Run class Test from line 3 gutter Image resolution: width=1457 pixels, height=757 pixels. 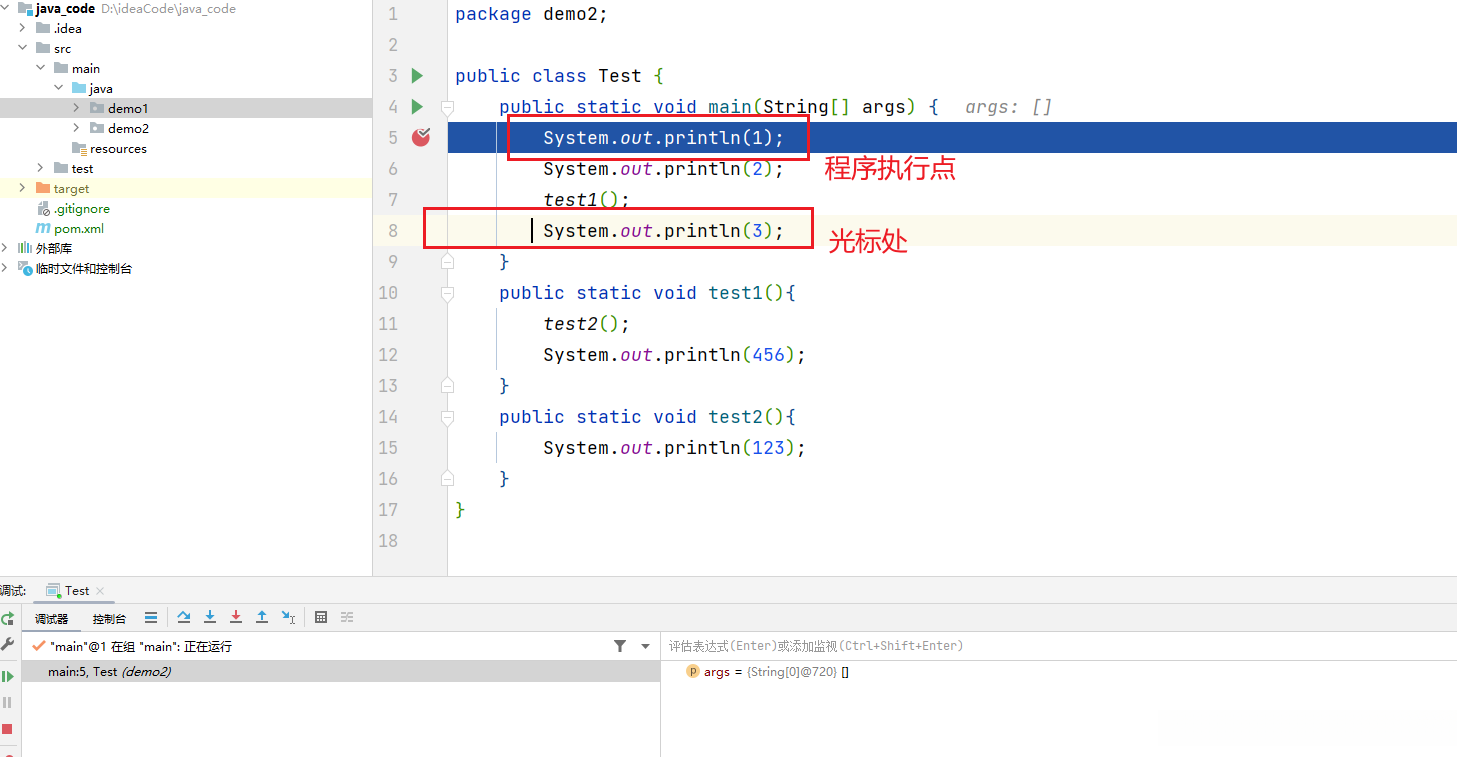(417, 75)
